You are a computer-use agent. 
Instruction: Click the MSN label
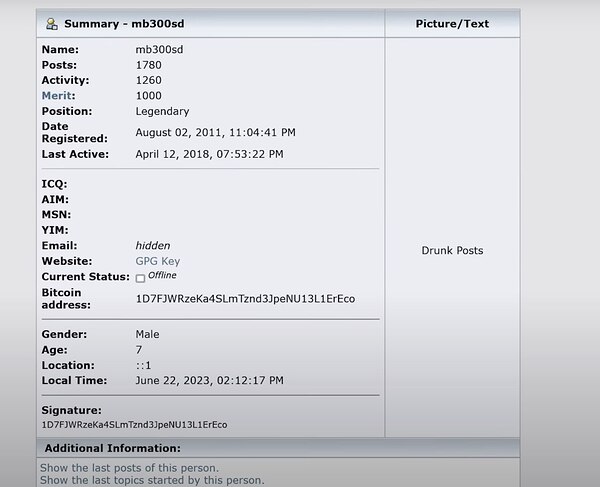click(56, 215)
